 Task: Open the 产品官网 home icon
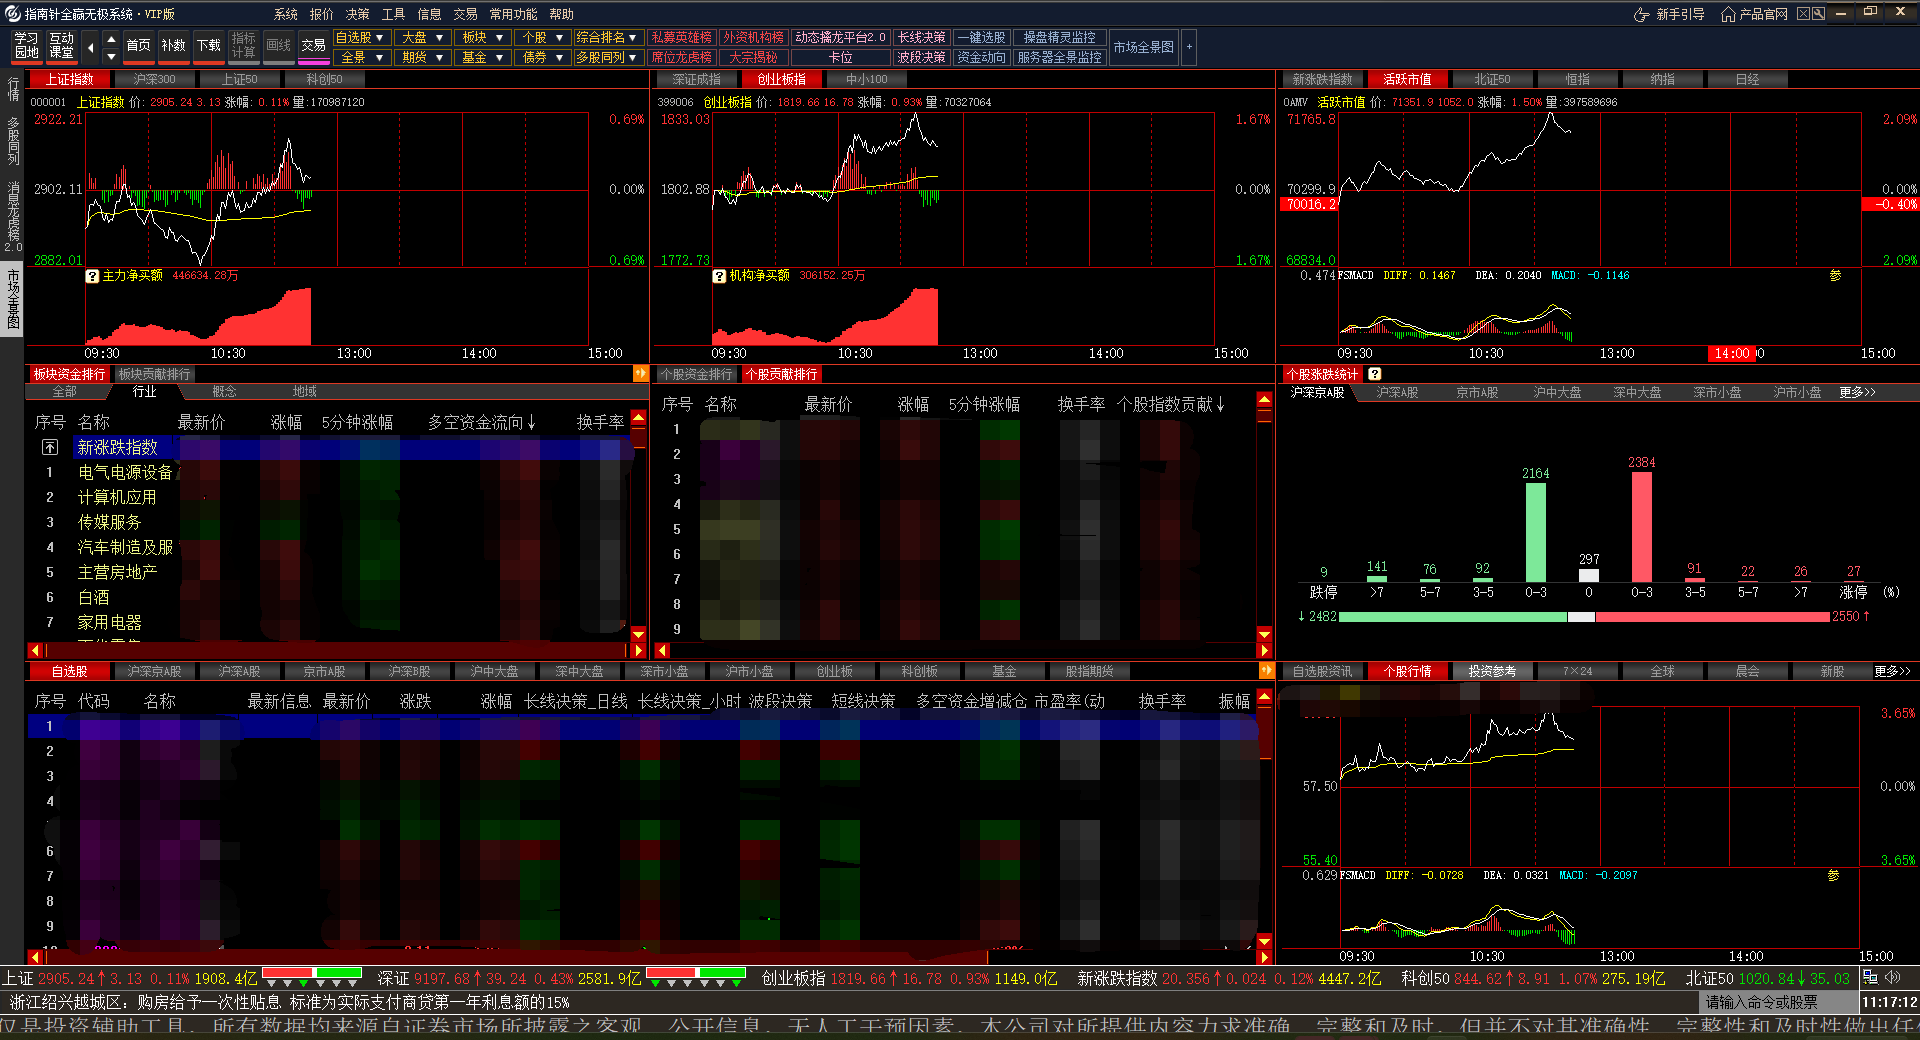pos(1728,14)
